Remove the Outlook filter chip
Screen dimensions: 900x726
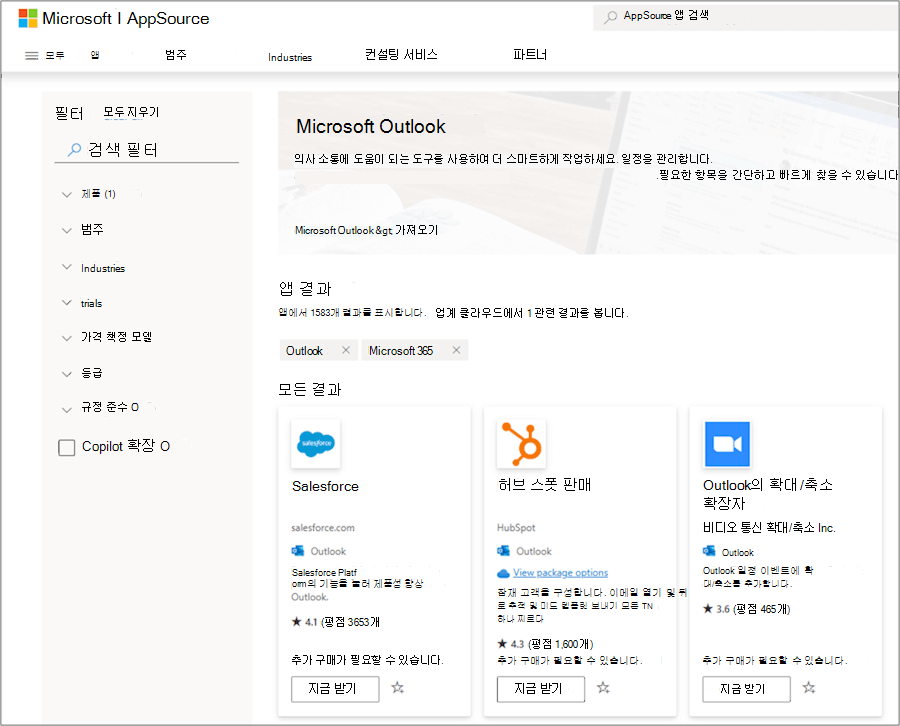point(346,350)
